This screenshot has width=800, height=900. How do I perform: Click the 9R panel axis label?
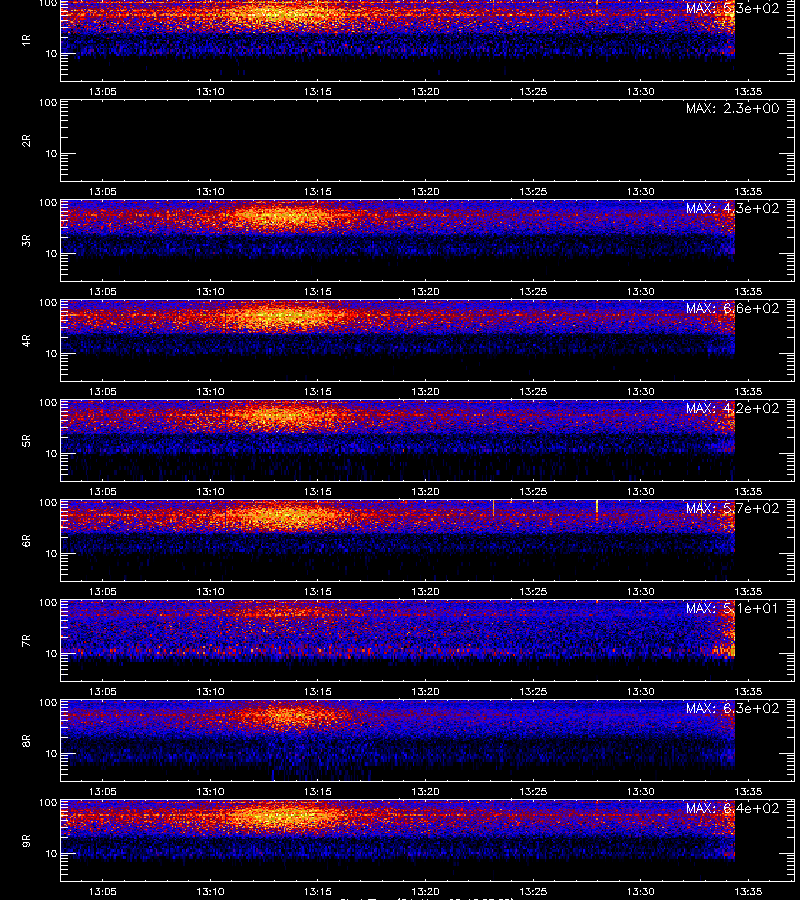point(26,841)
